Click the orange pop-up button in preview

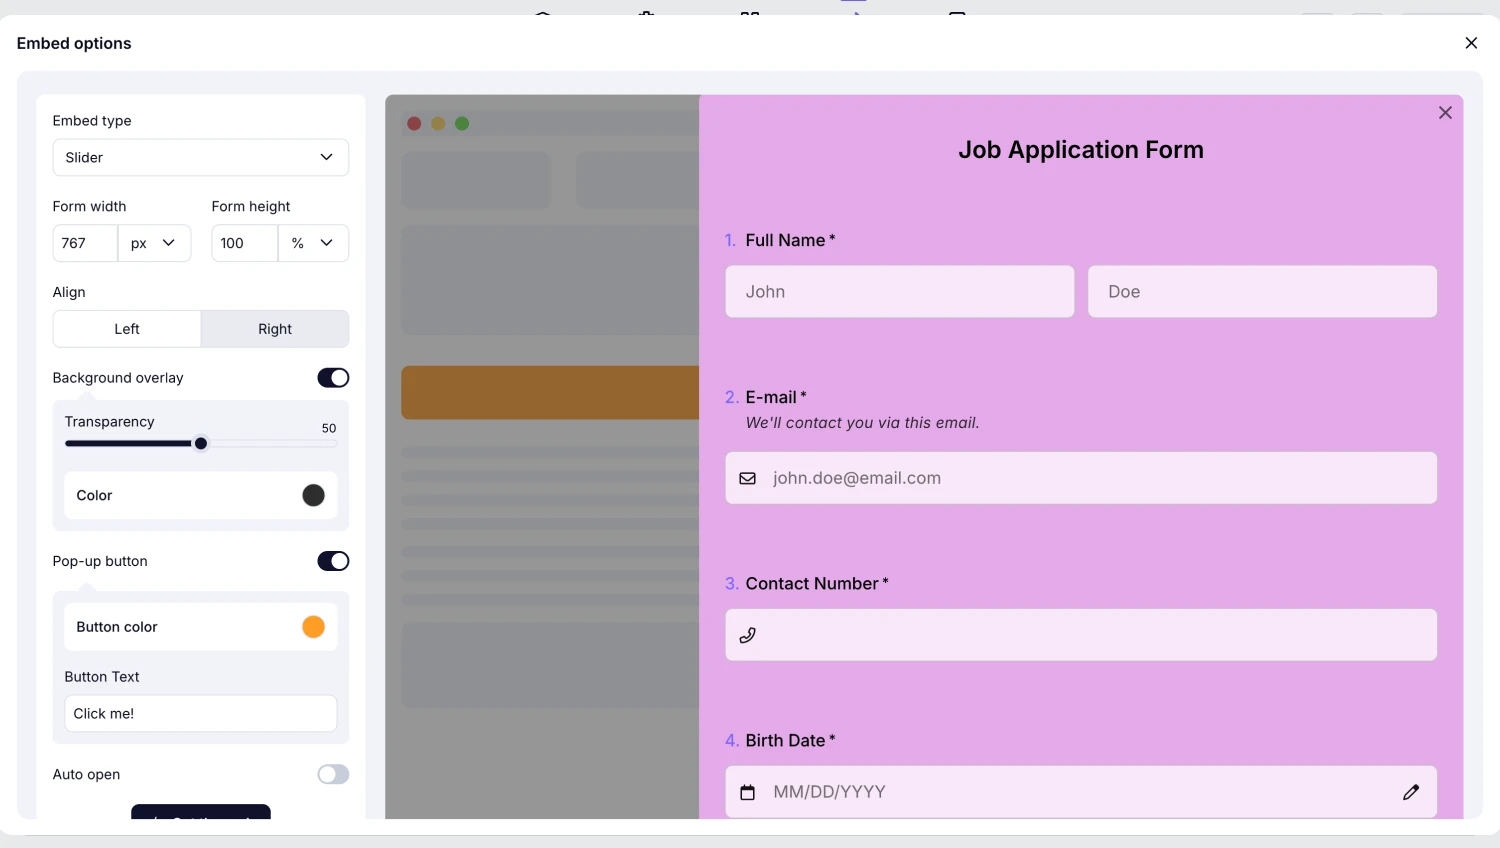click(x=550, y=392)
